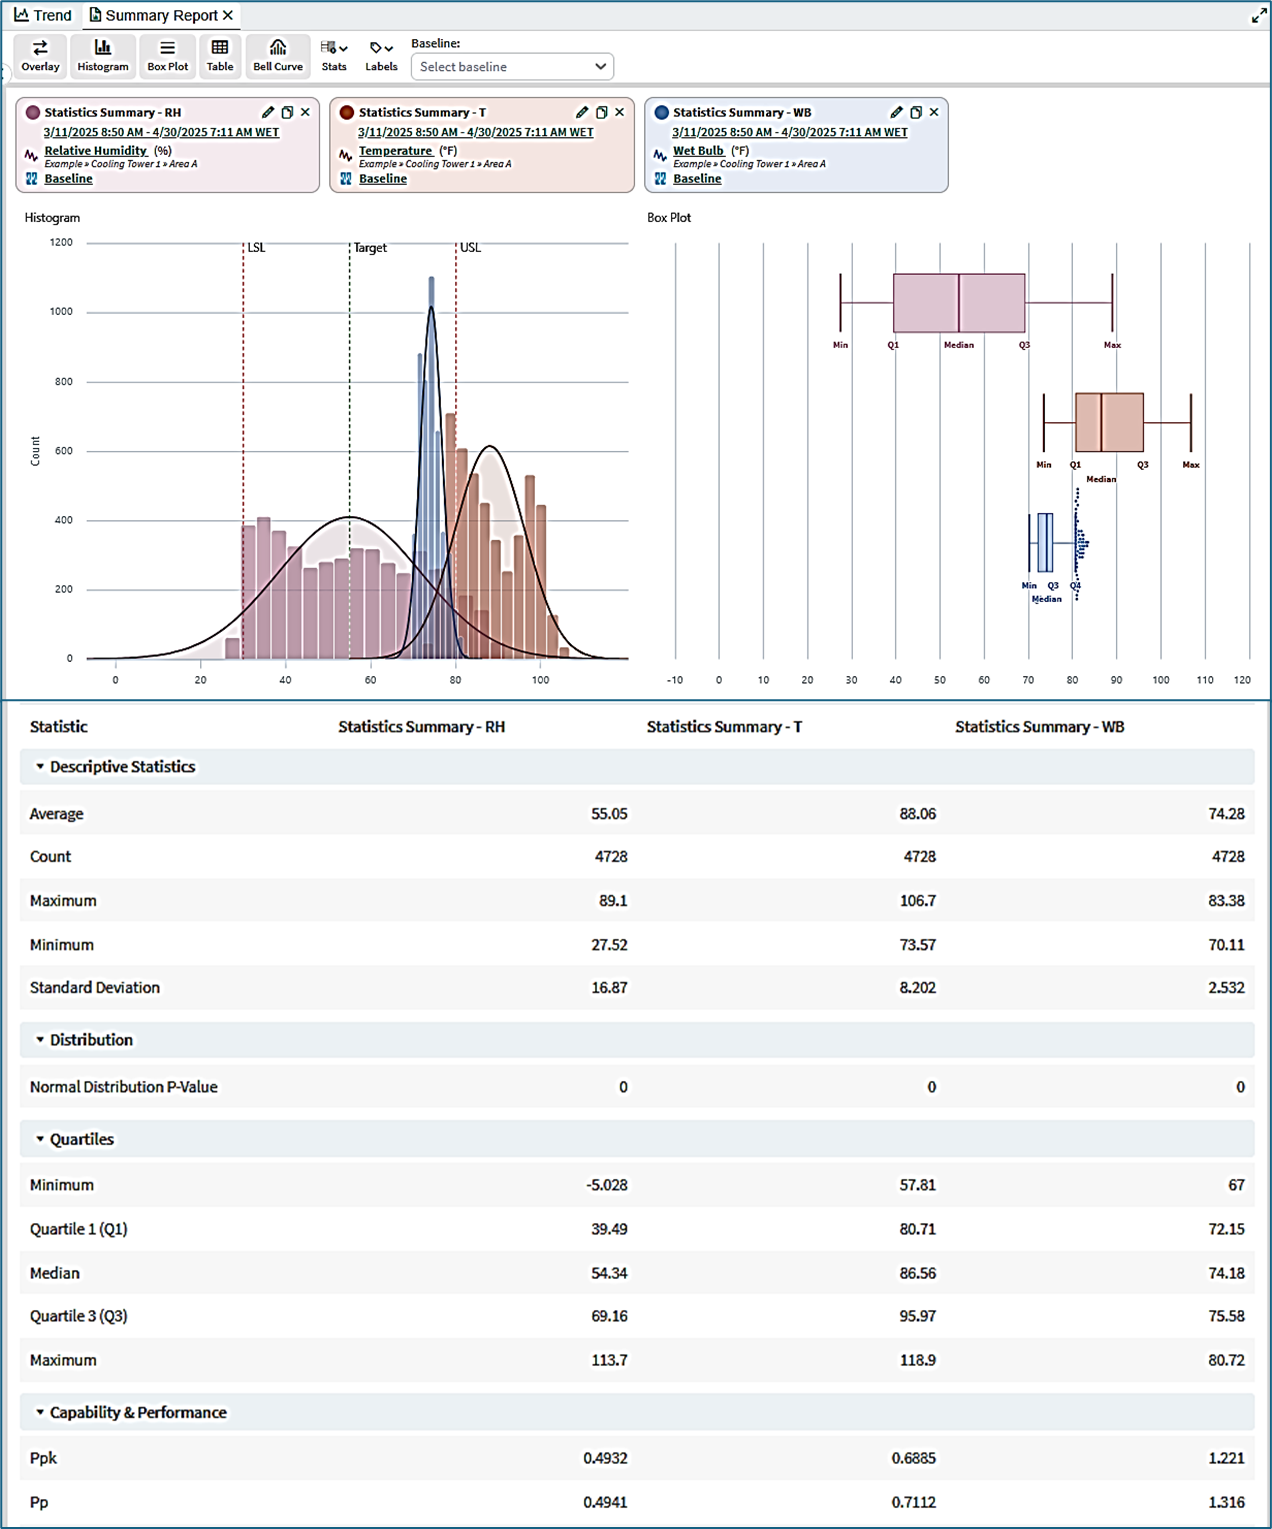This screenshot has width=1272, height=1529.
Task: Click the LSL line label in histogram
Action: pos(257,247)
